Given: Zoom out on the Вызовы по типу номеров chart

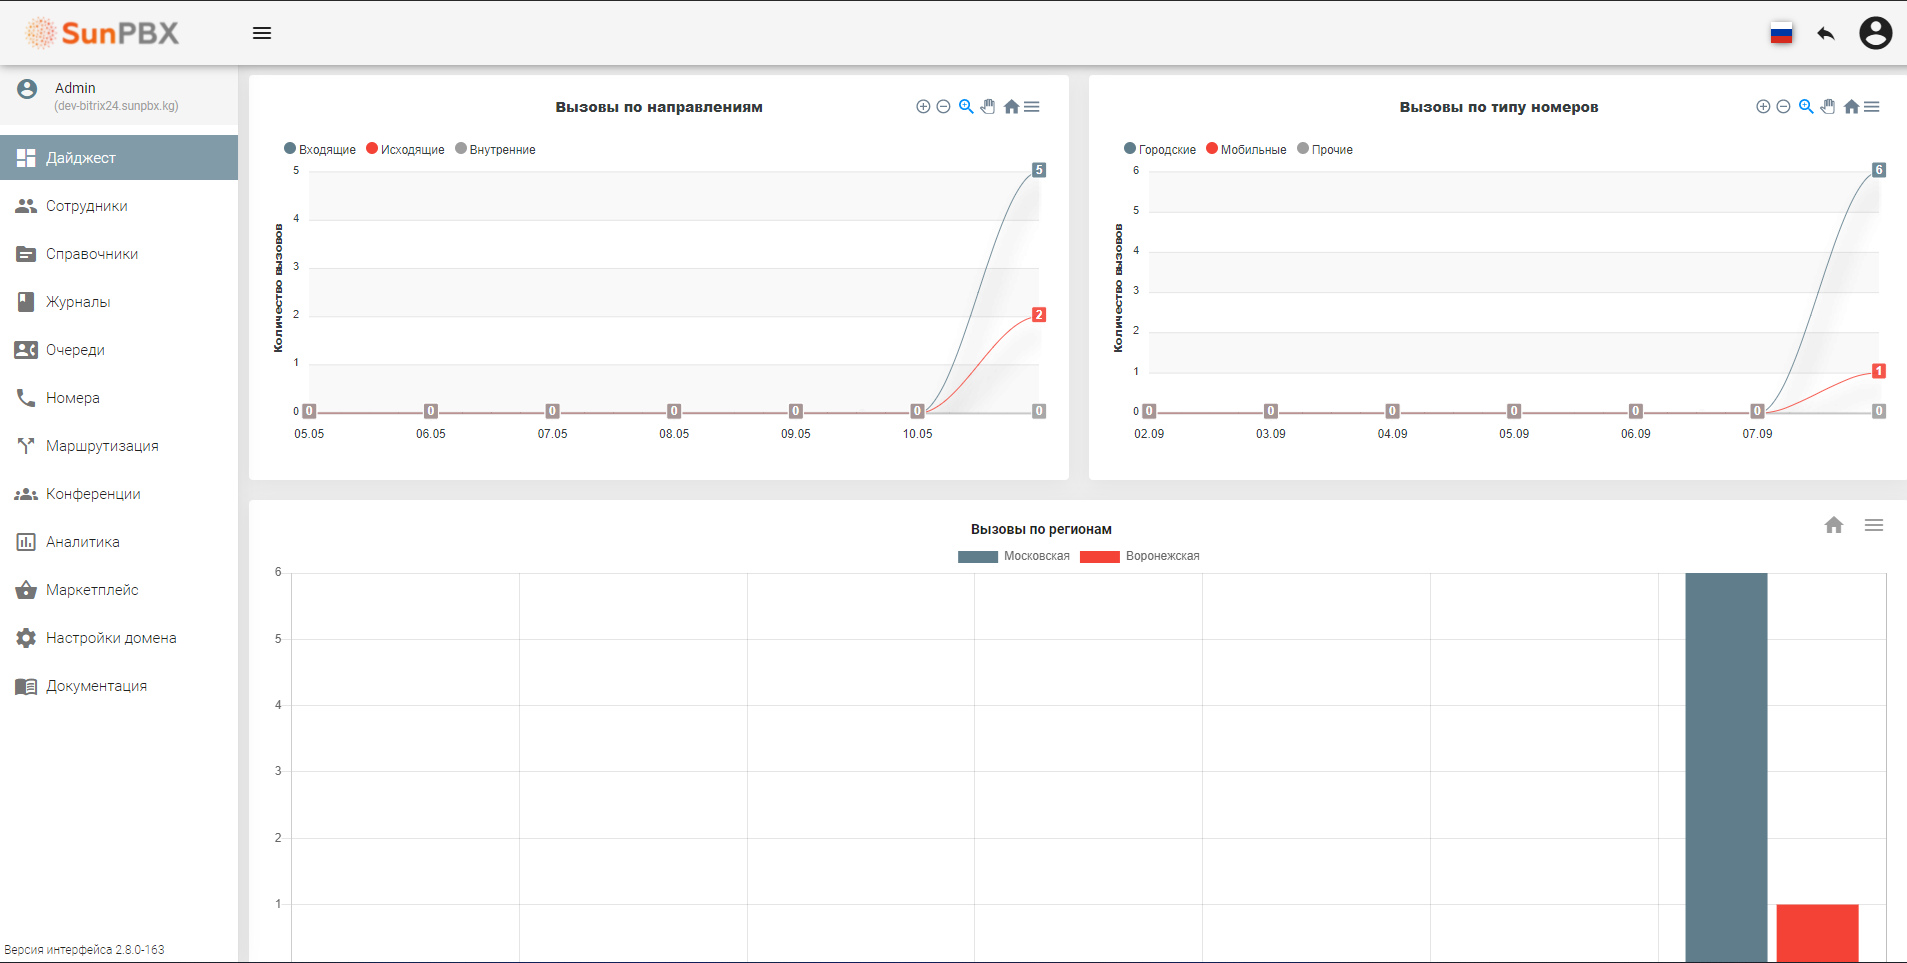Looking at the screenshot, I should tap(1783, 107).
